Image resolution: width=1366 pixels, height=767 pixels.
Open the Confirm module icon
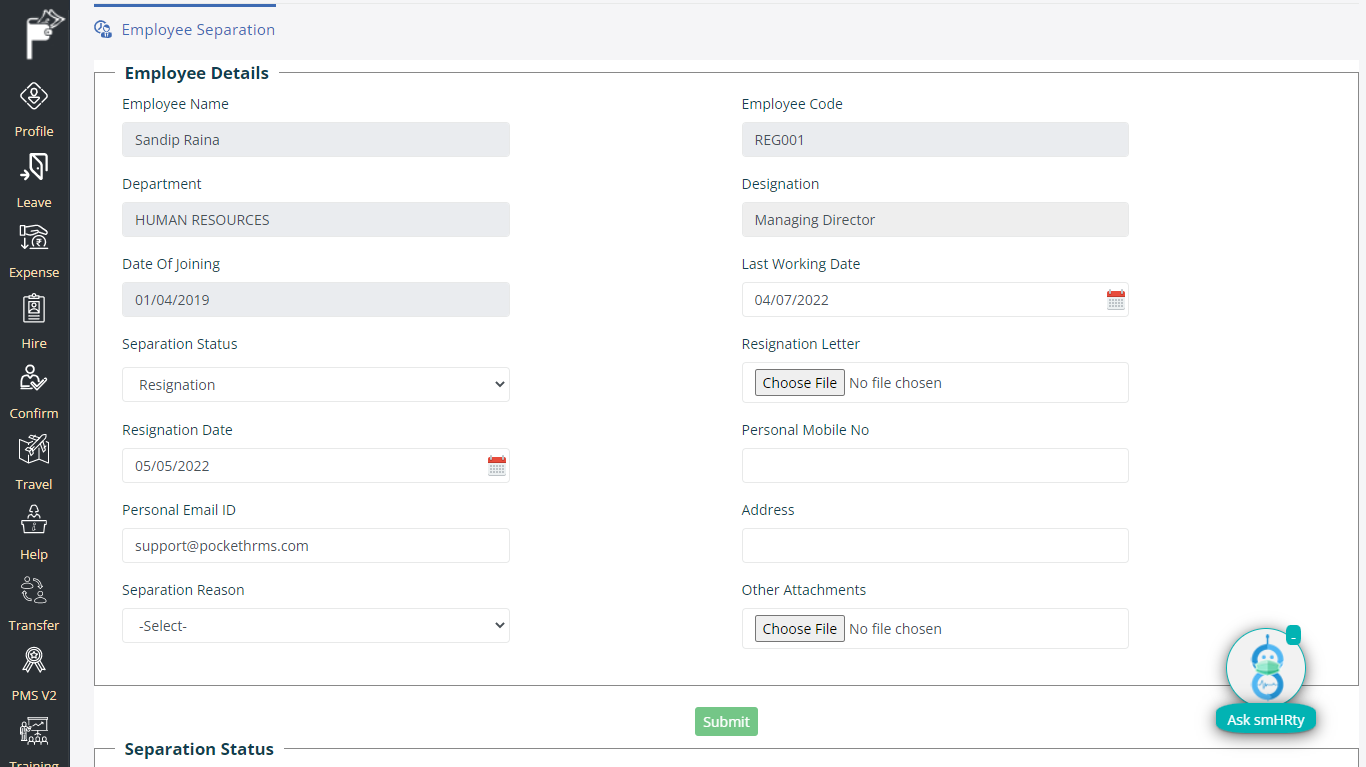[x=34, y=379]
